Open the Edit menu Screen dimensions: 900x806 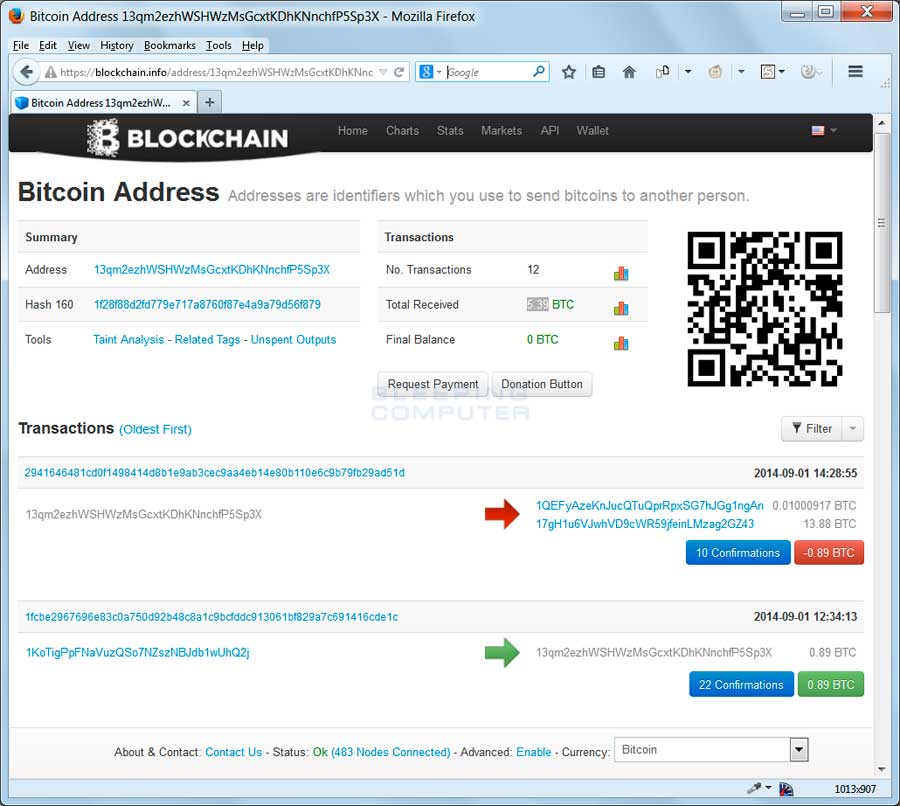coord(48,45)
